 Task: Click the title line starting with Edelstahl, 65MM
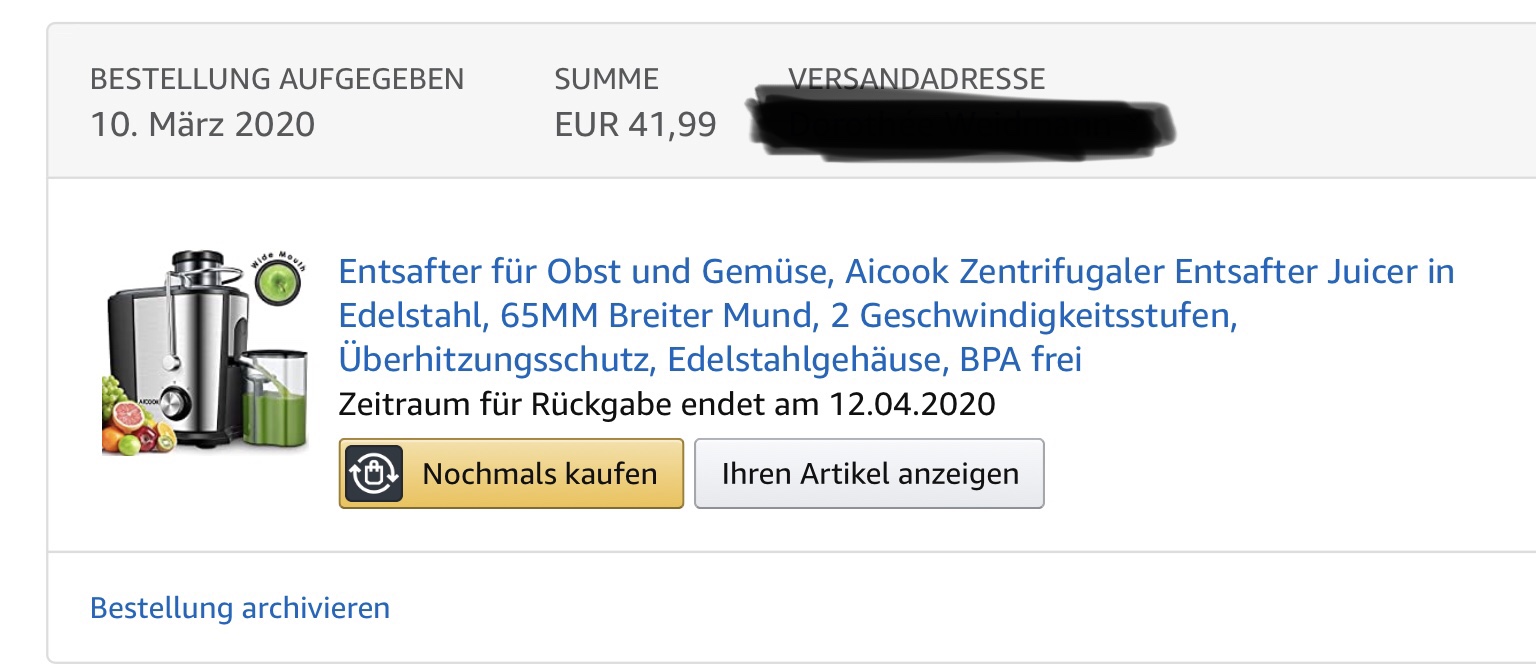click(788, 315)
